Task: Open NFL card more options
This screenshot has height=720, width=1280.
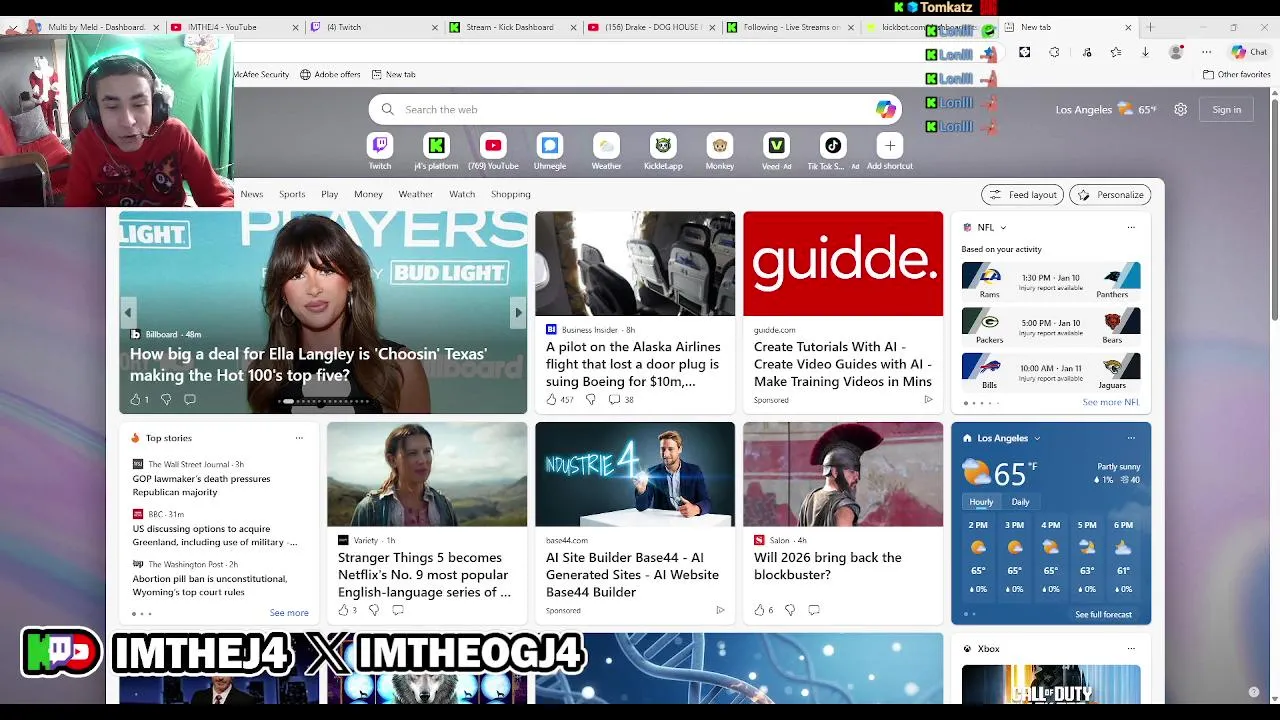Action: (1131, 227)
